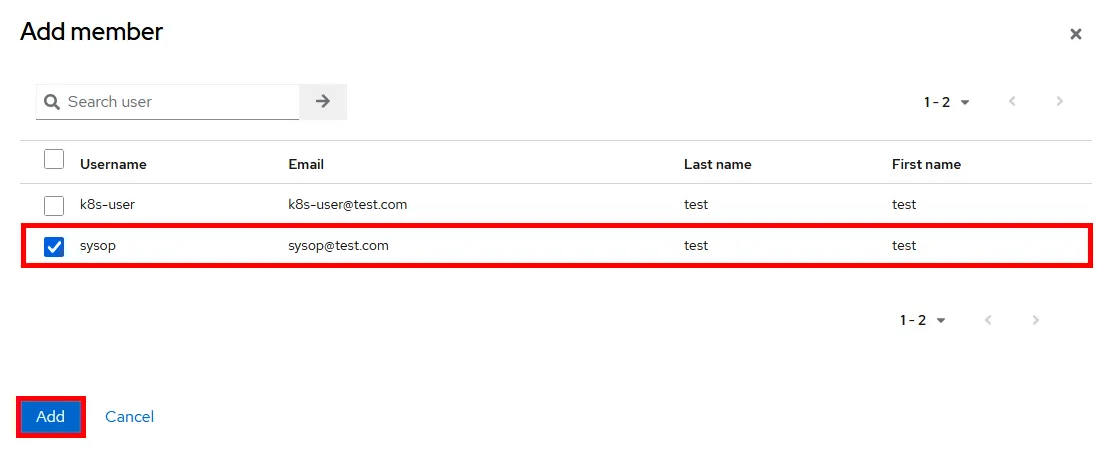Click the Cancel link
The image size is (1110, 453).
pyautogui.click(x=129, y=416)
